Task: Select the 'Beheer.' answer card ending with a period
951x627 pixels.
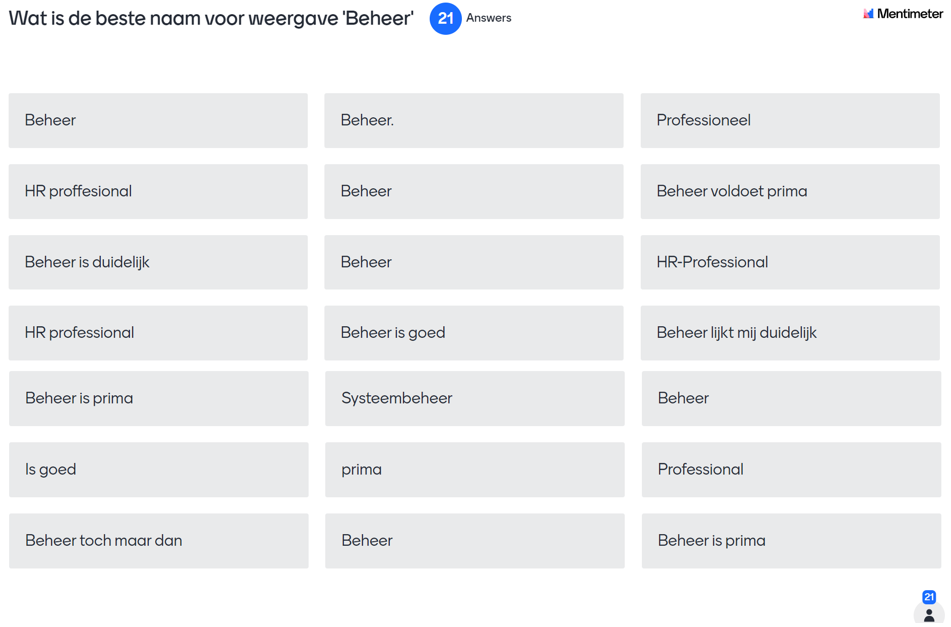Action: (x=473, y=121)
